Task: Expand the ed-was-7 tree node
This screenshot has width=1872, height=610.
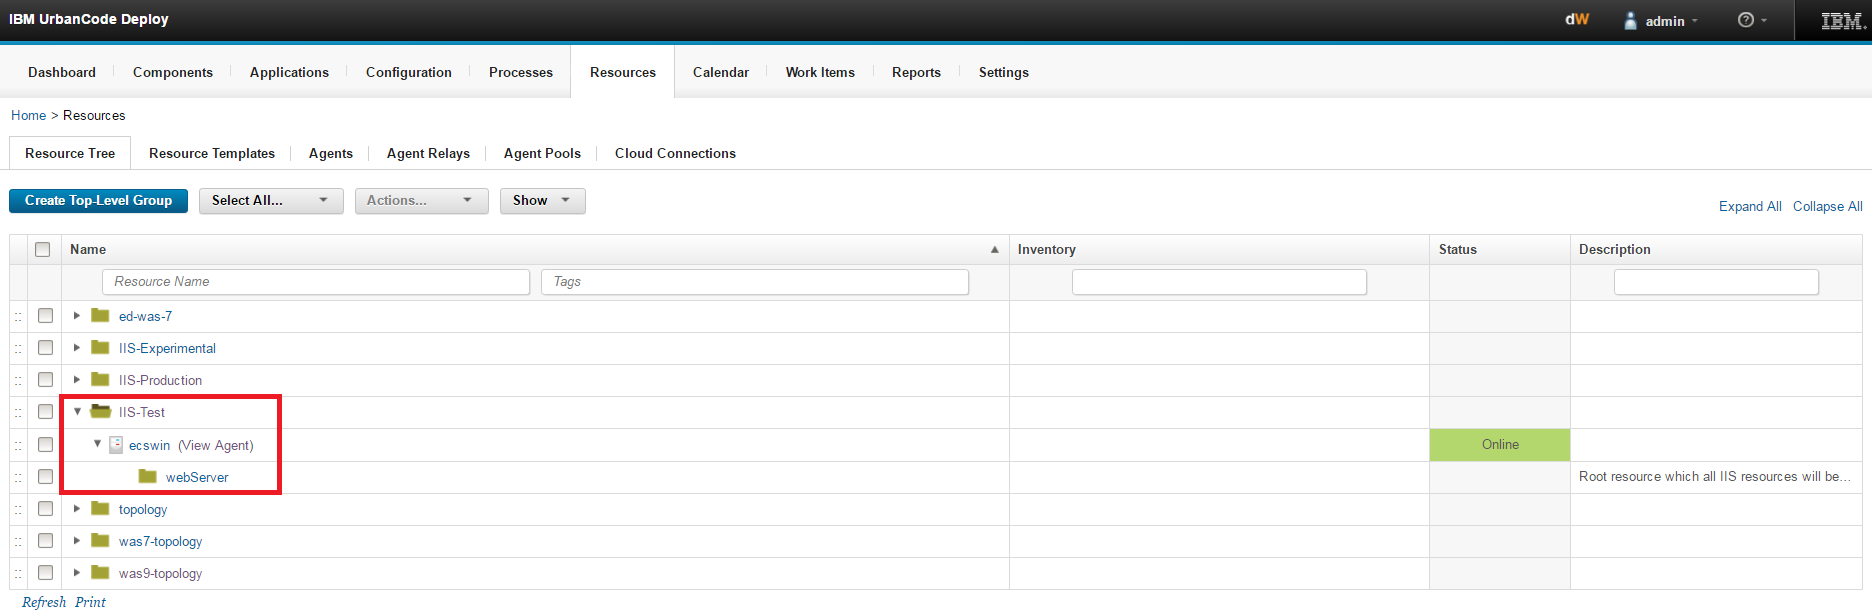Action: (x=77, y=316)
